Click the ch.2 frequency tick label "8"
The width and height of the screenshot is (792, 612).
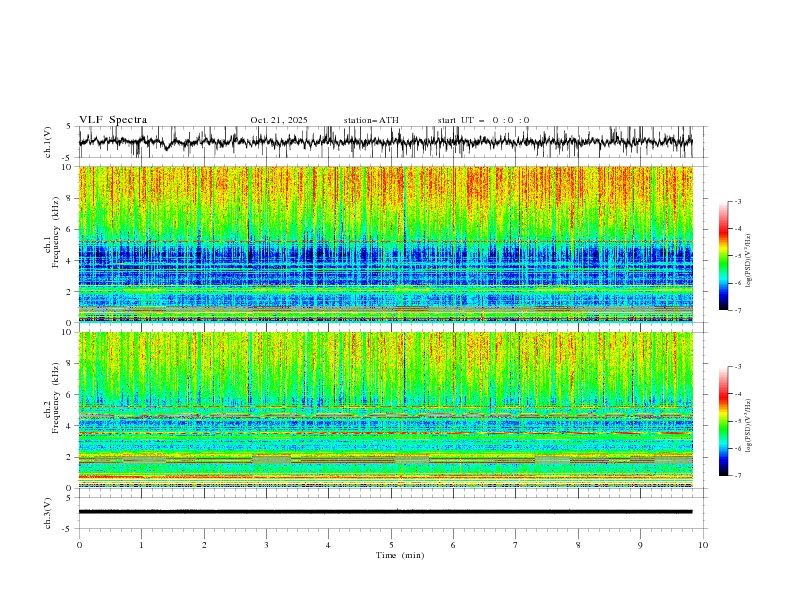coord(70,364)
